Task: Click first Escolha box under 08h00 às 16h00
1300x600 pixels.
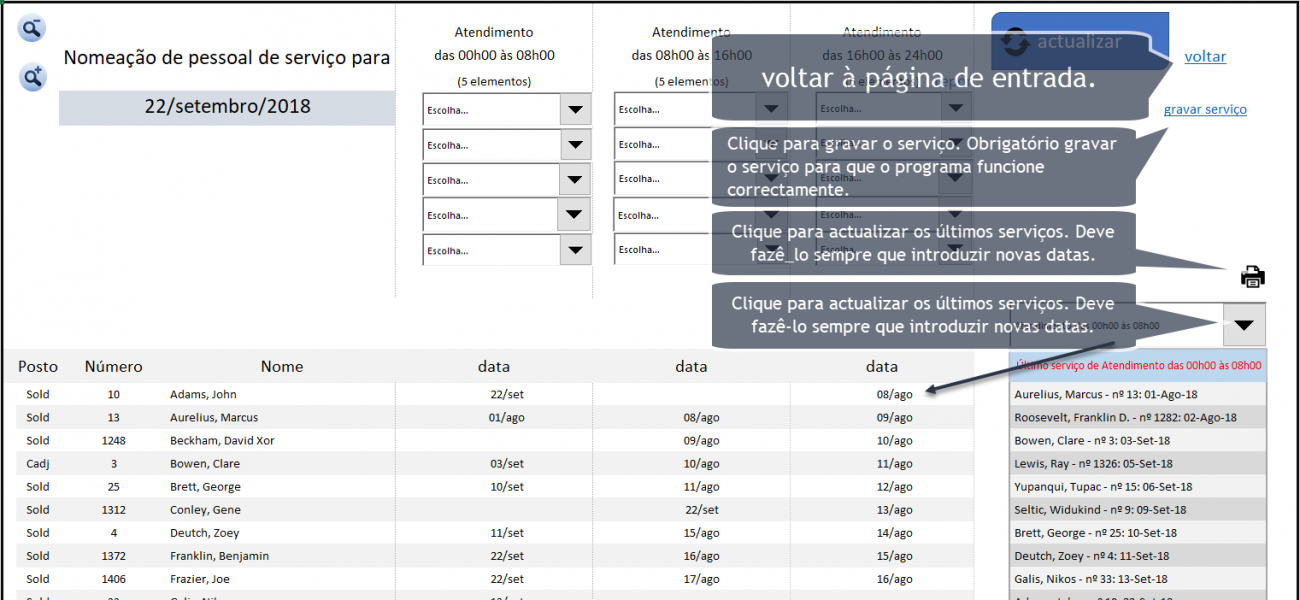Action: (x=662, y=110)
